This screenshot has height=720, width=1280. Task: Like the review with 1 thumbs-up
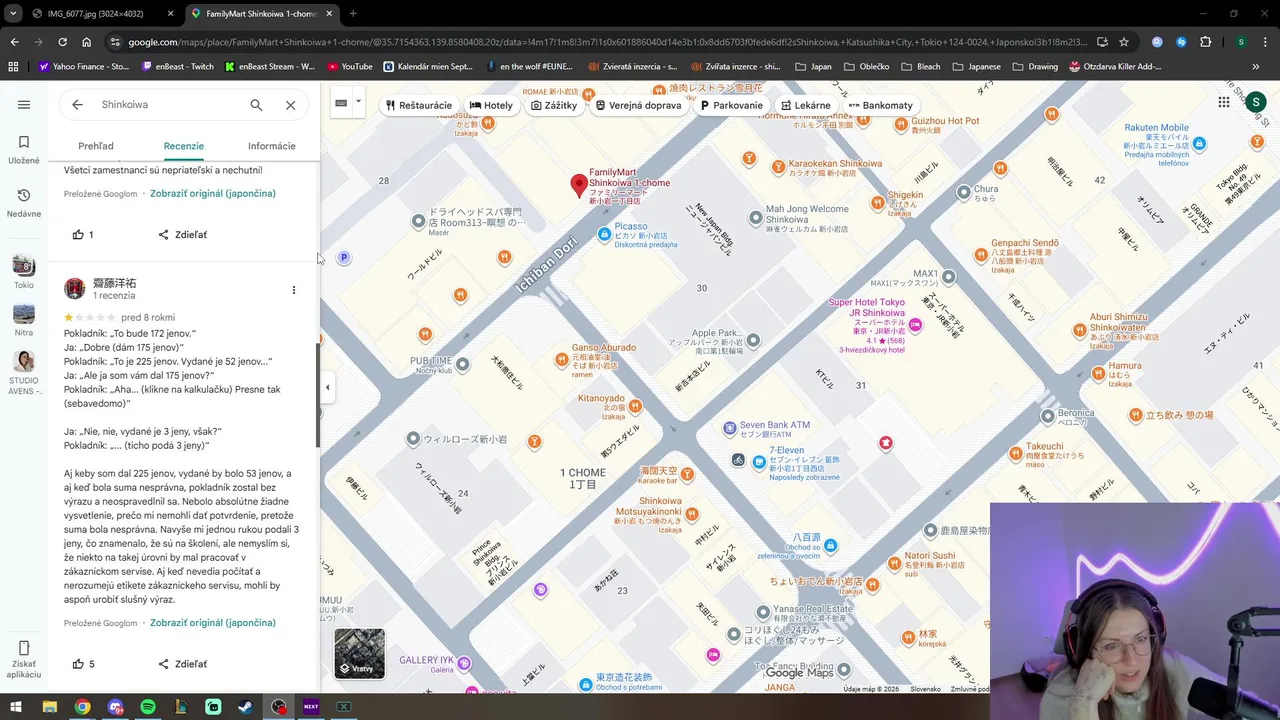point(82,234)
